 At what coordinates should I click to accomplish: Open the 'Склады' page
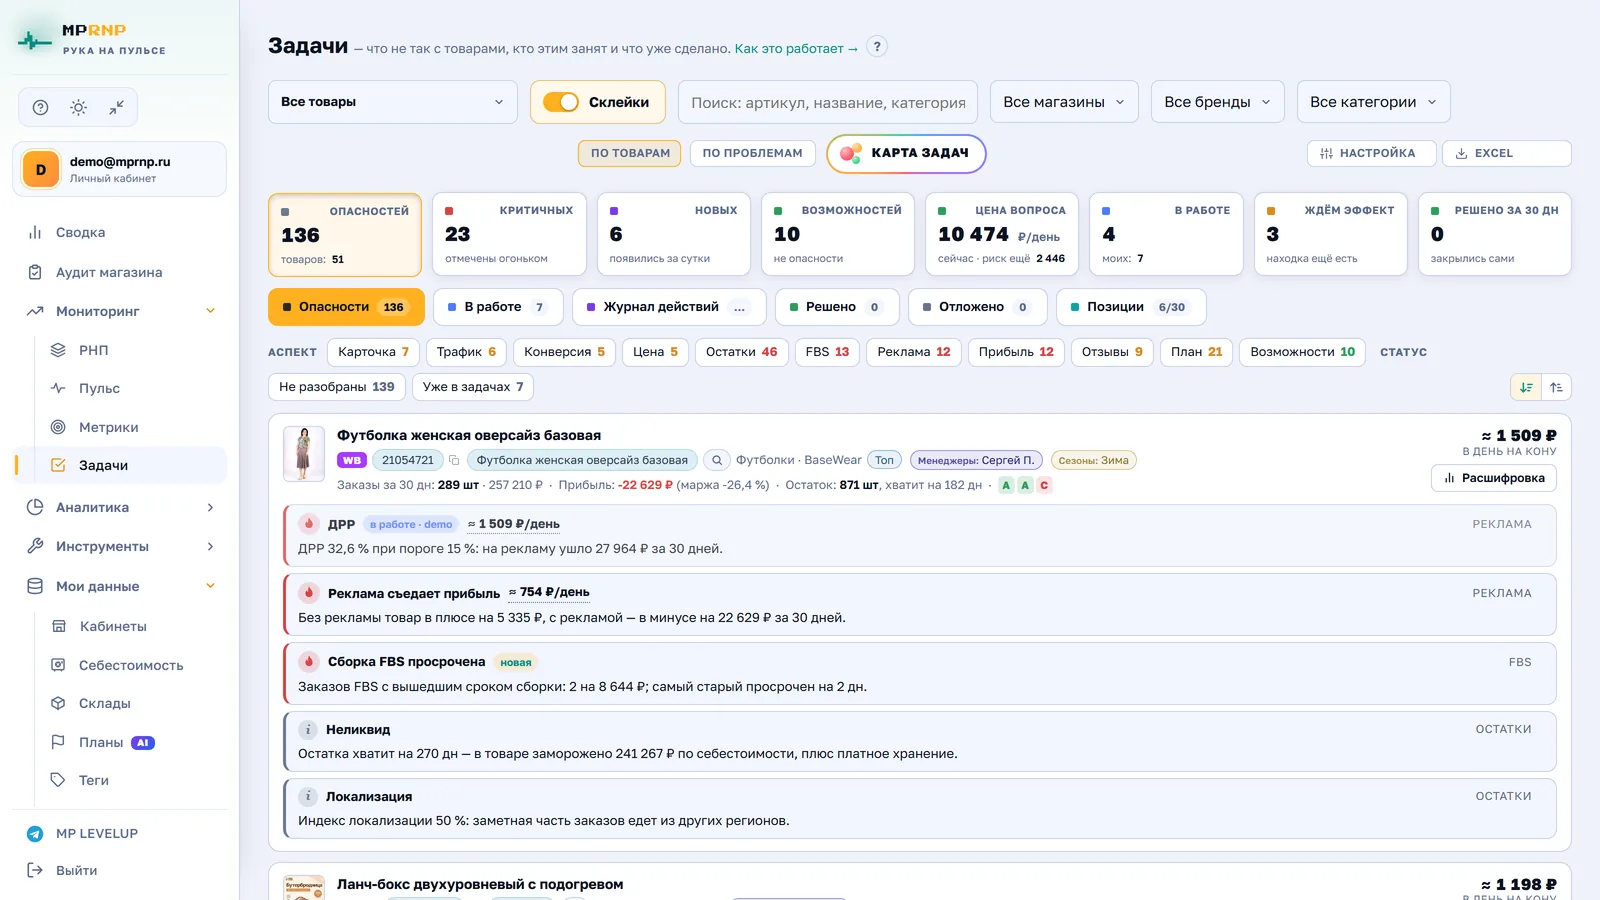(x=132, y=703)
